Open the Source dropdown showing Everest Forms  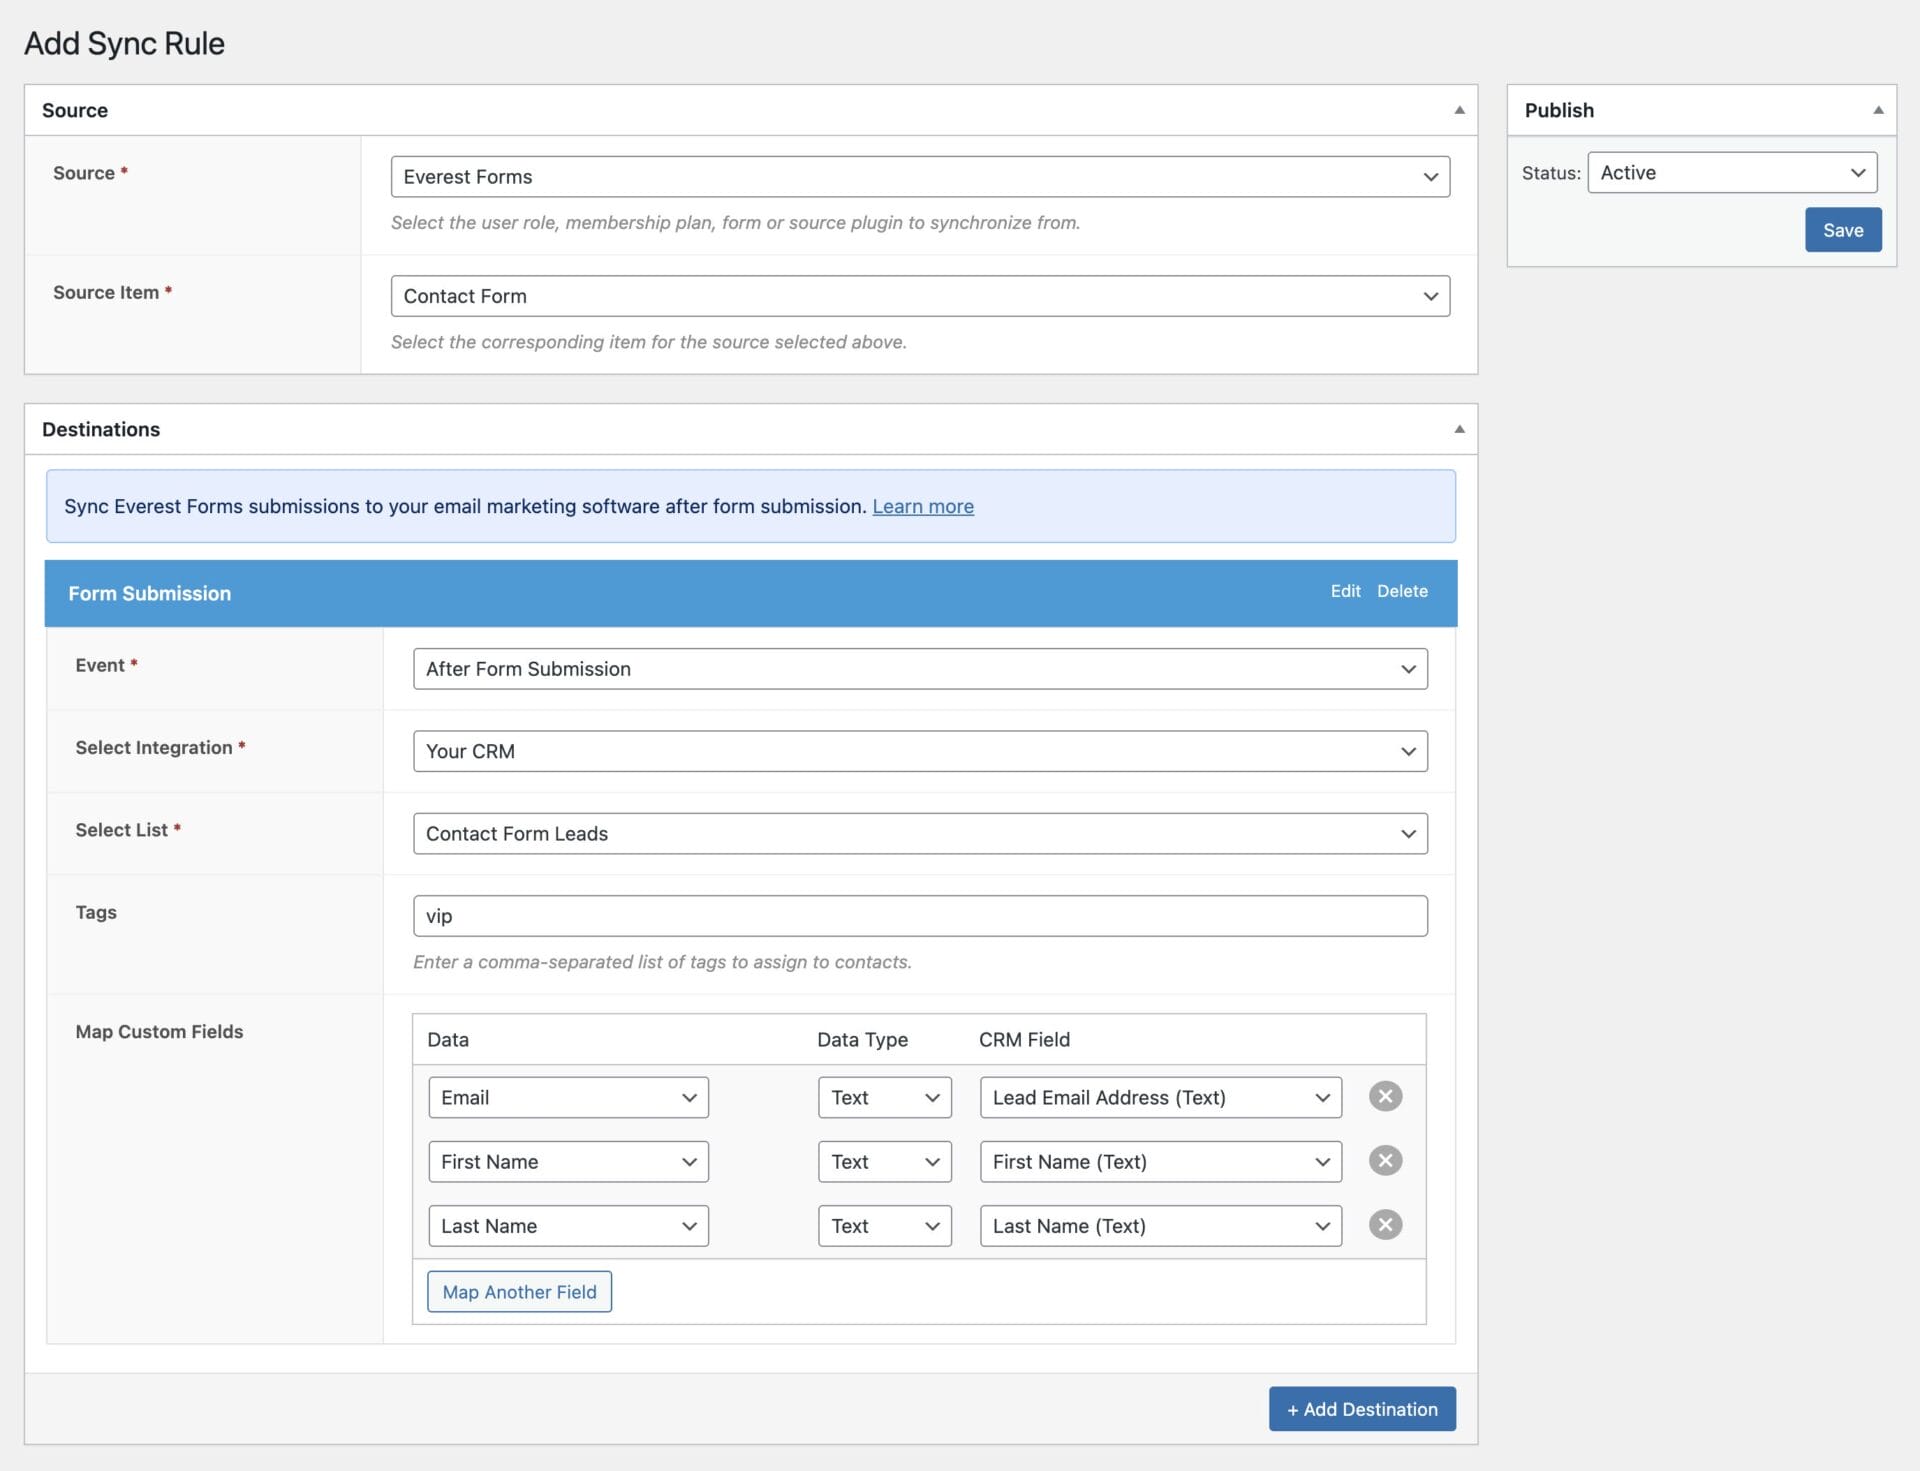coord(920,177)
